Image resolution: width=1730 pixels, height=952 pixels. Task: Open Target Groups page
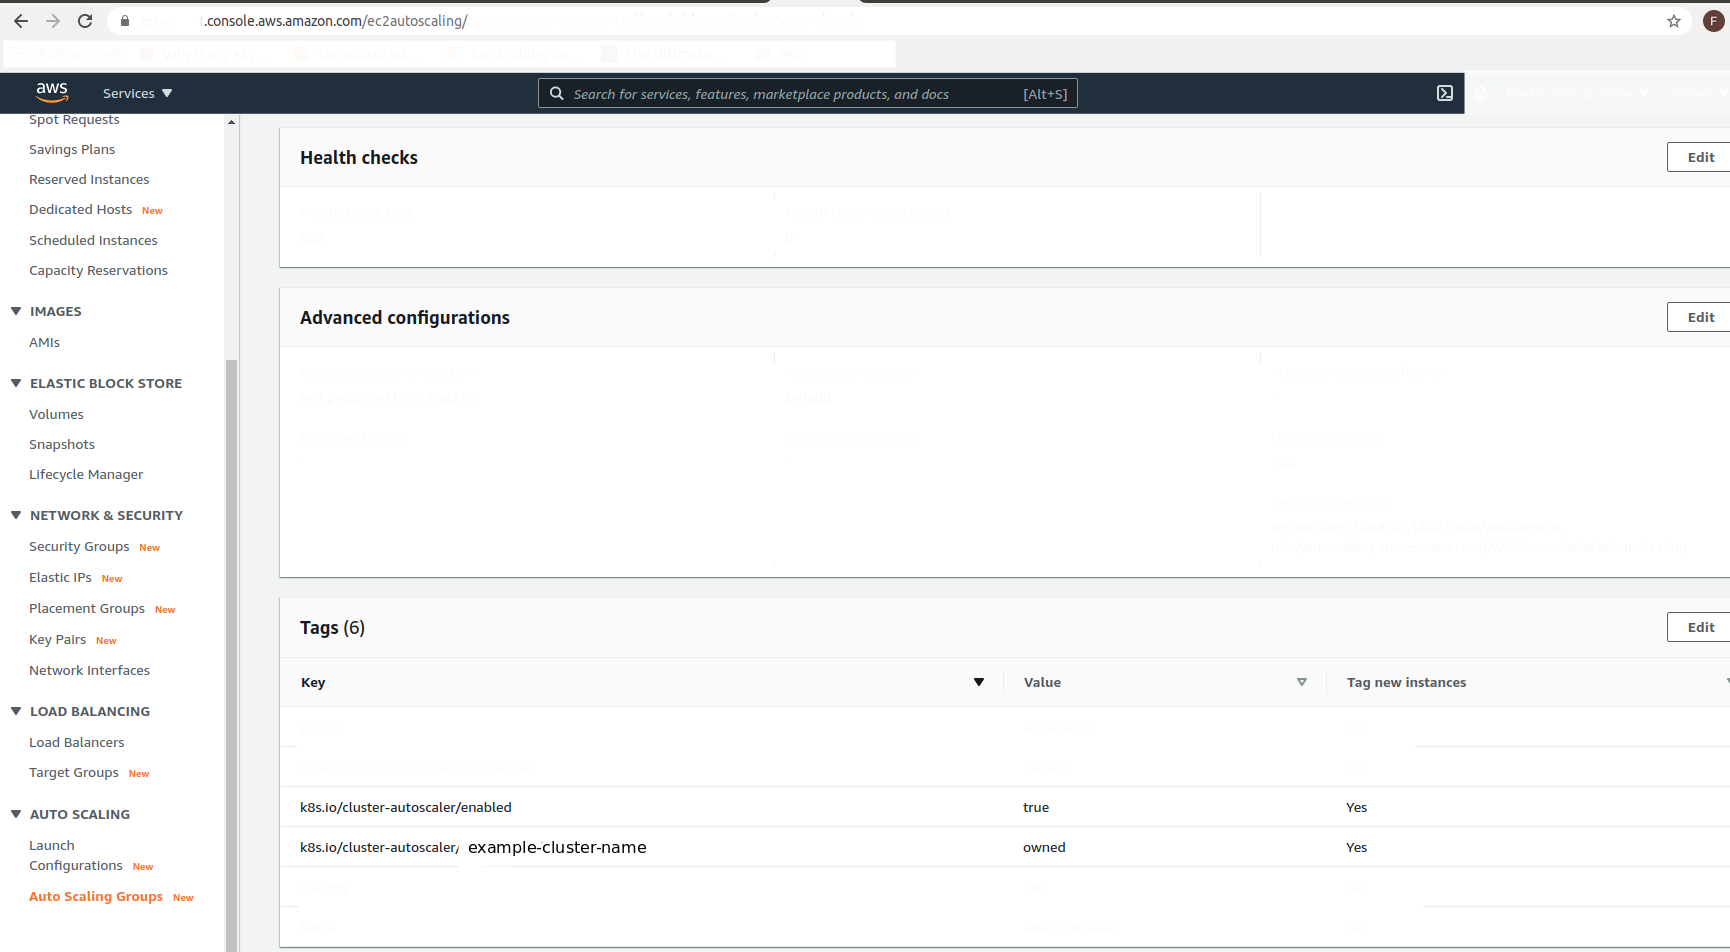tap(74, 772)
